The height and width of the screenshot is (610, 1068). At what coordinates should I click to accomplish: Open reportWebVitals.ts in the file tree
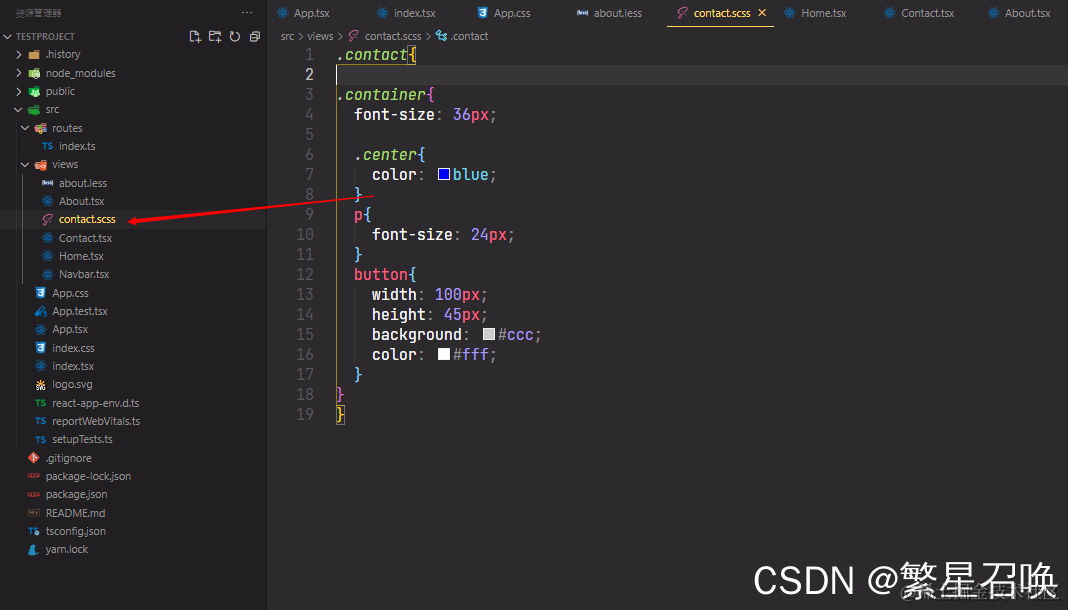pos(96,421)
